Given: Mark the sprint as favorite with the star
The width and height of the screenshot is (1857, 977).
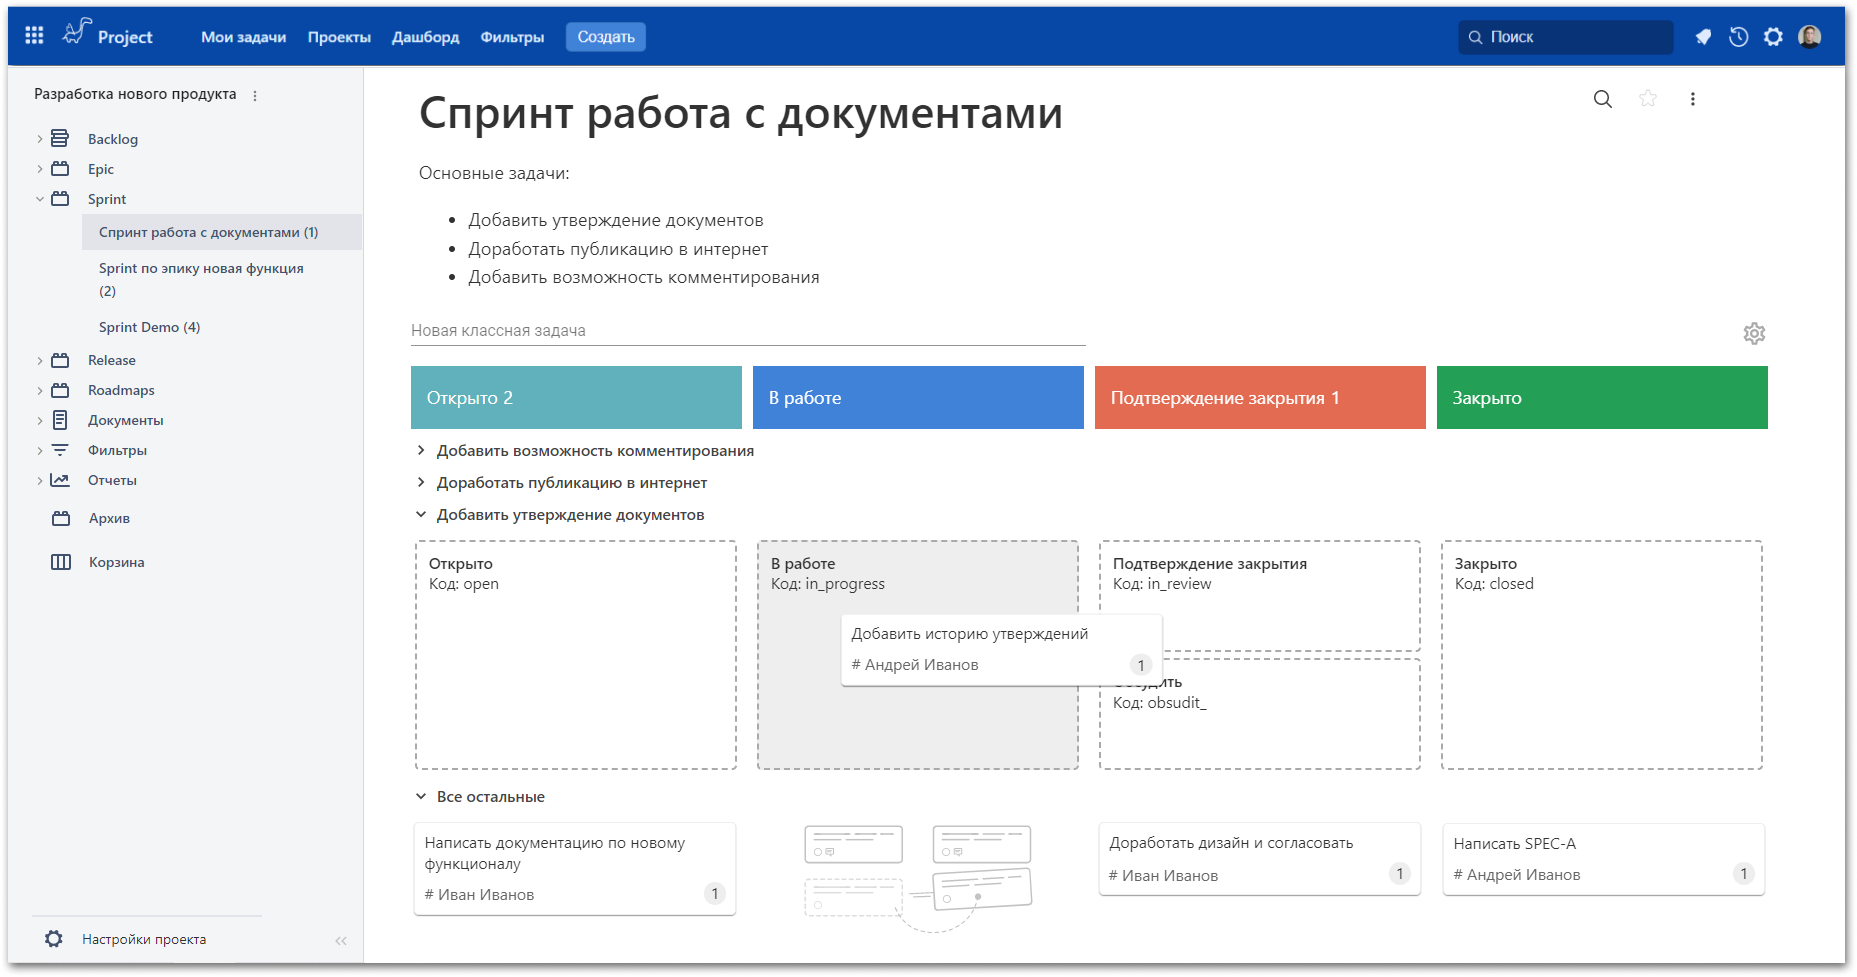Looking at the screenshot, I should [x=1648, y=99].
